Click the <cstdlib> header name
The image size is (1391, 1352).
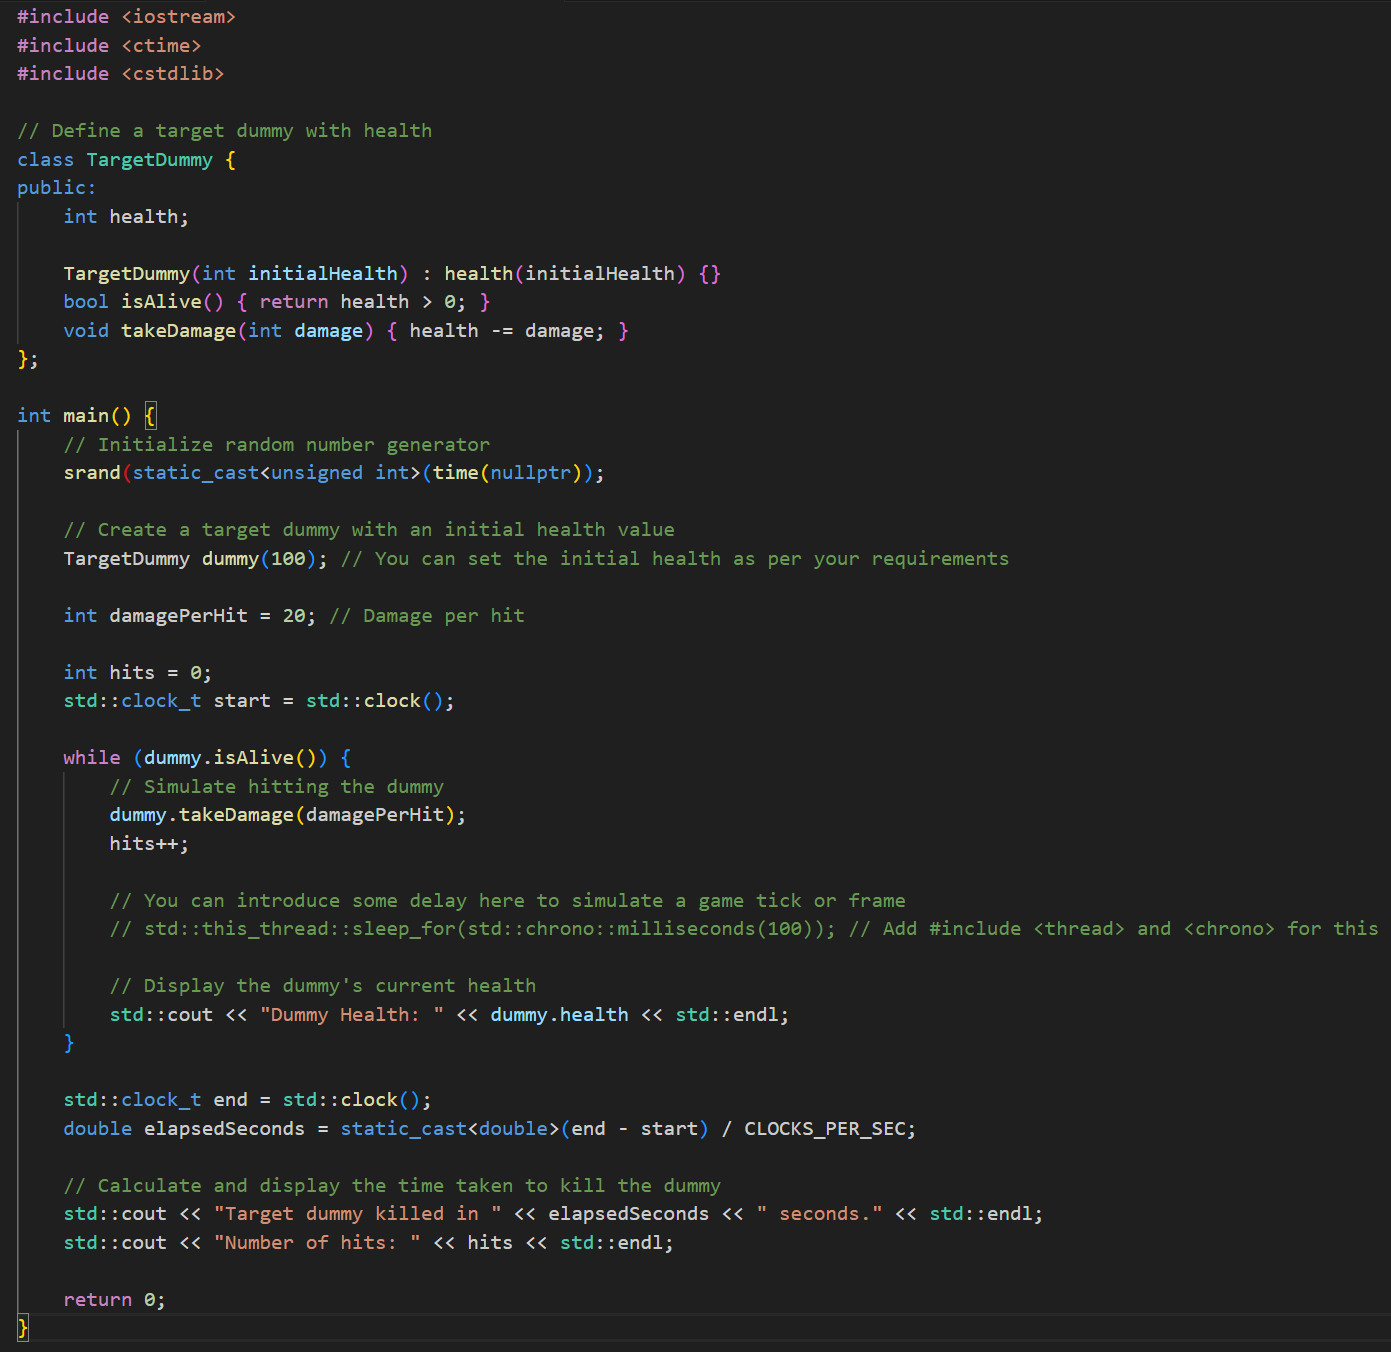pyautogui.click(x=172, y=74)
